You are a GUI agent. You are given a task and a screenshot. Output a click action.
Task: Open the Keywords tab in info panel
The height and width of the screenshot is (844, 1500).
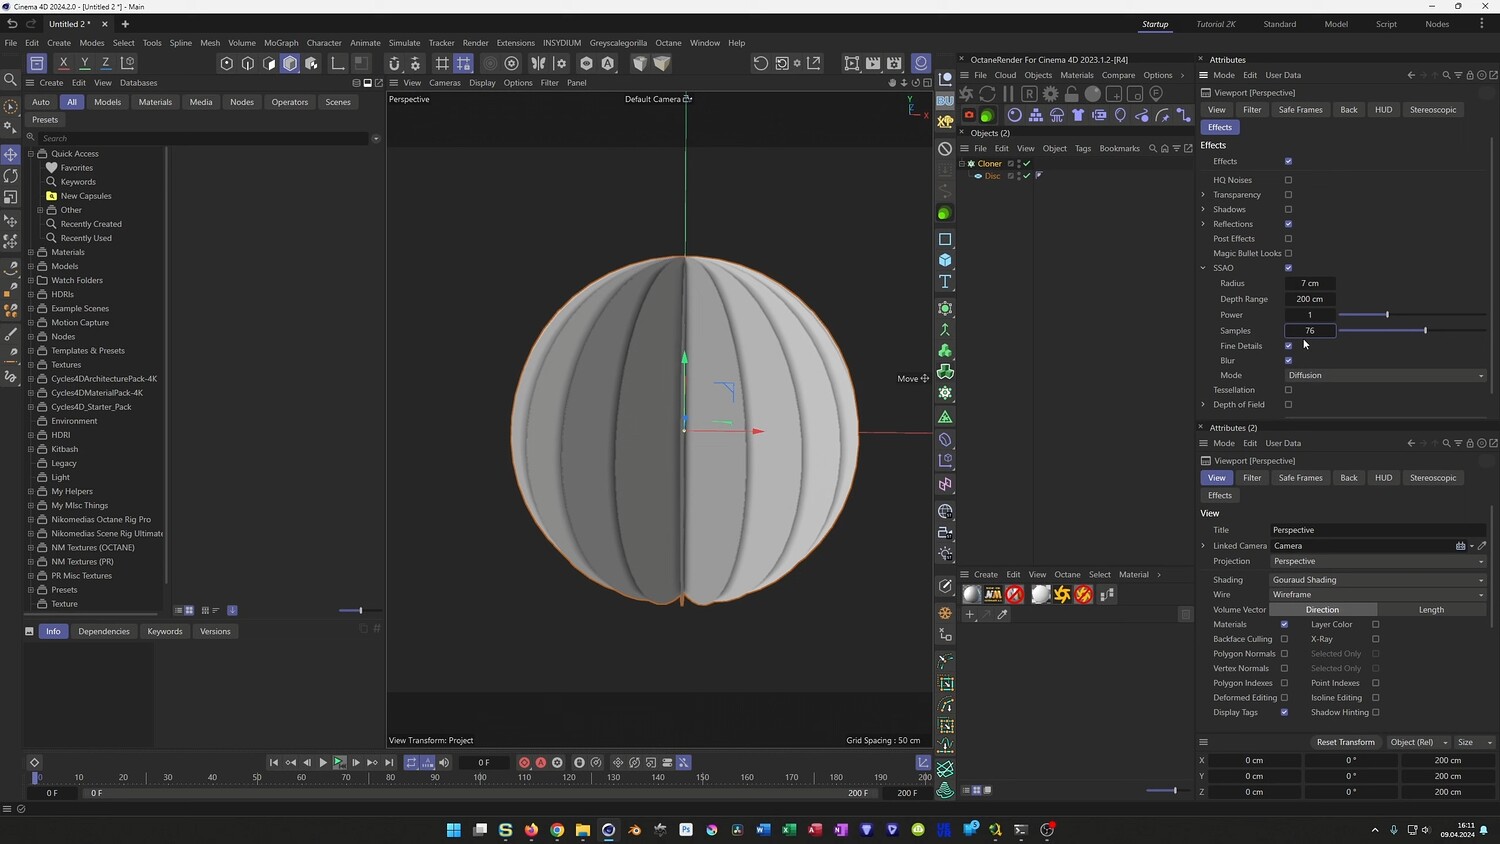click(x=165, y=631)
